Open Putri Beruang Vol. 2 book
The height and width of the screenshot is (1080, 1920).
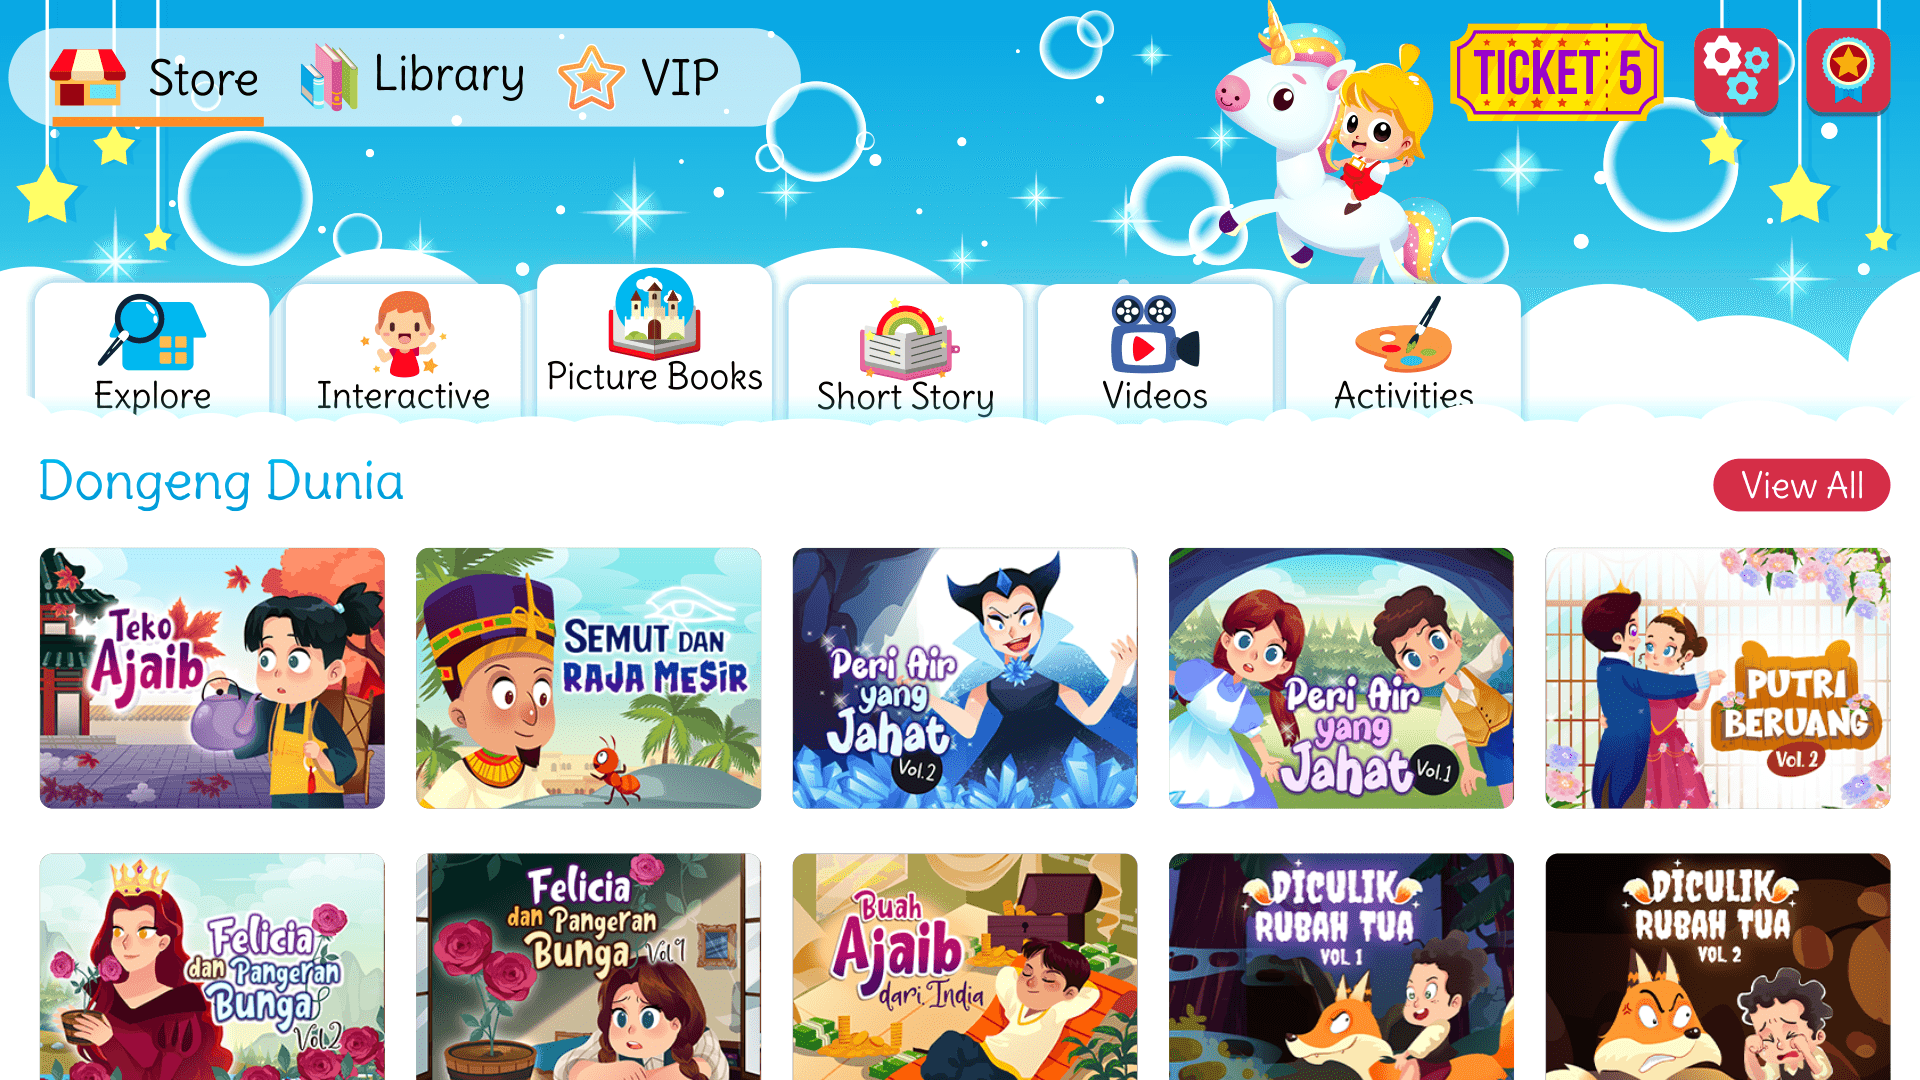[1717, 678]
